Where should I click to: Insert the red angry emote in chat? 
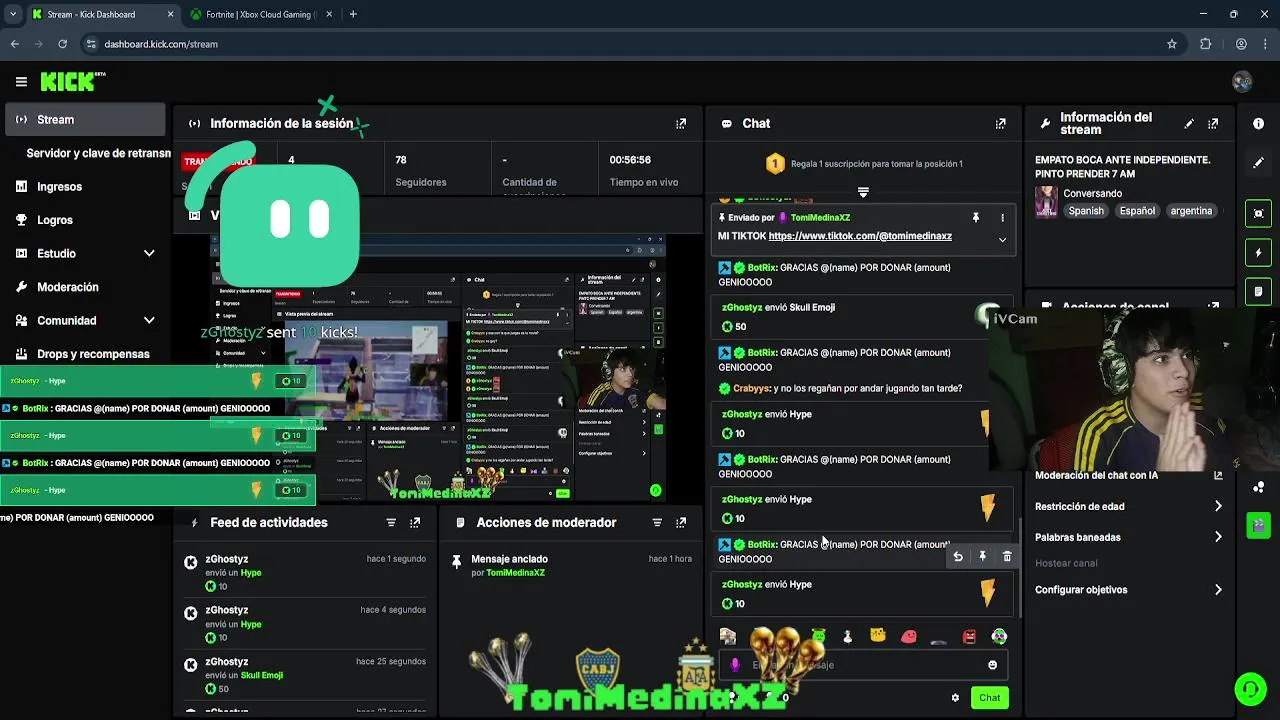pyautogui.click(x=969, y=636)
